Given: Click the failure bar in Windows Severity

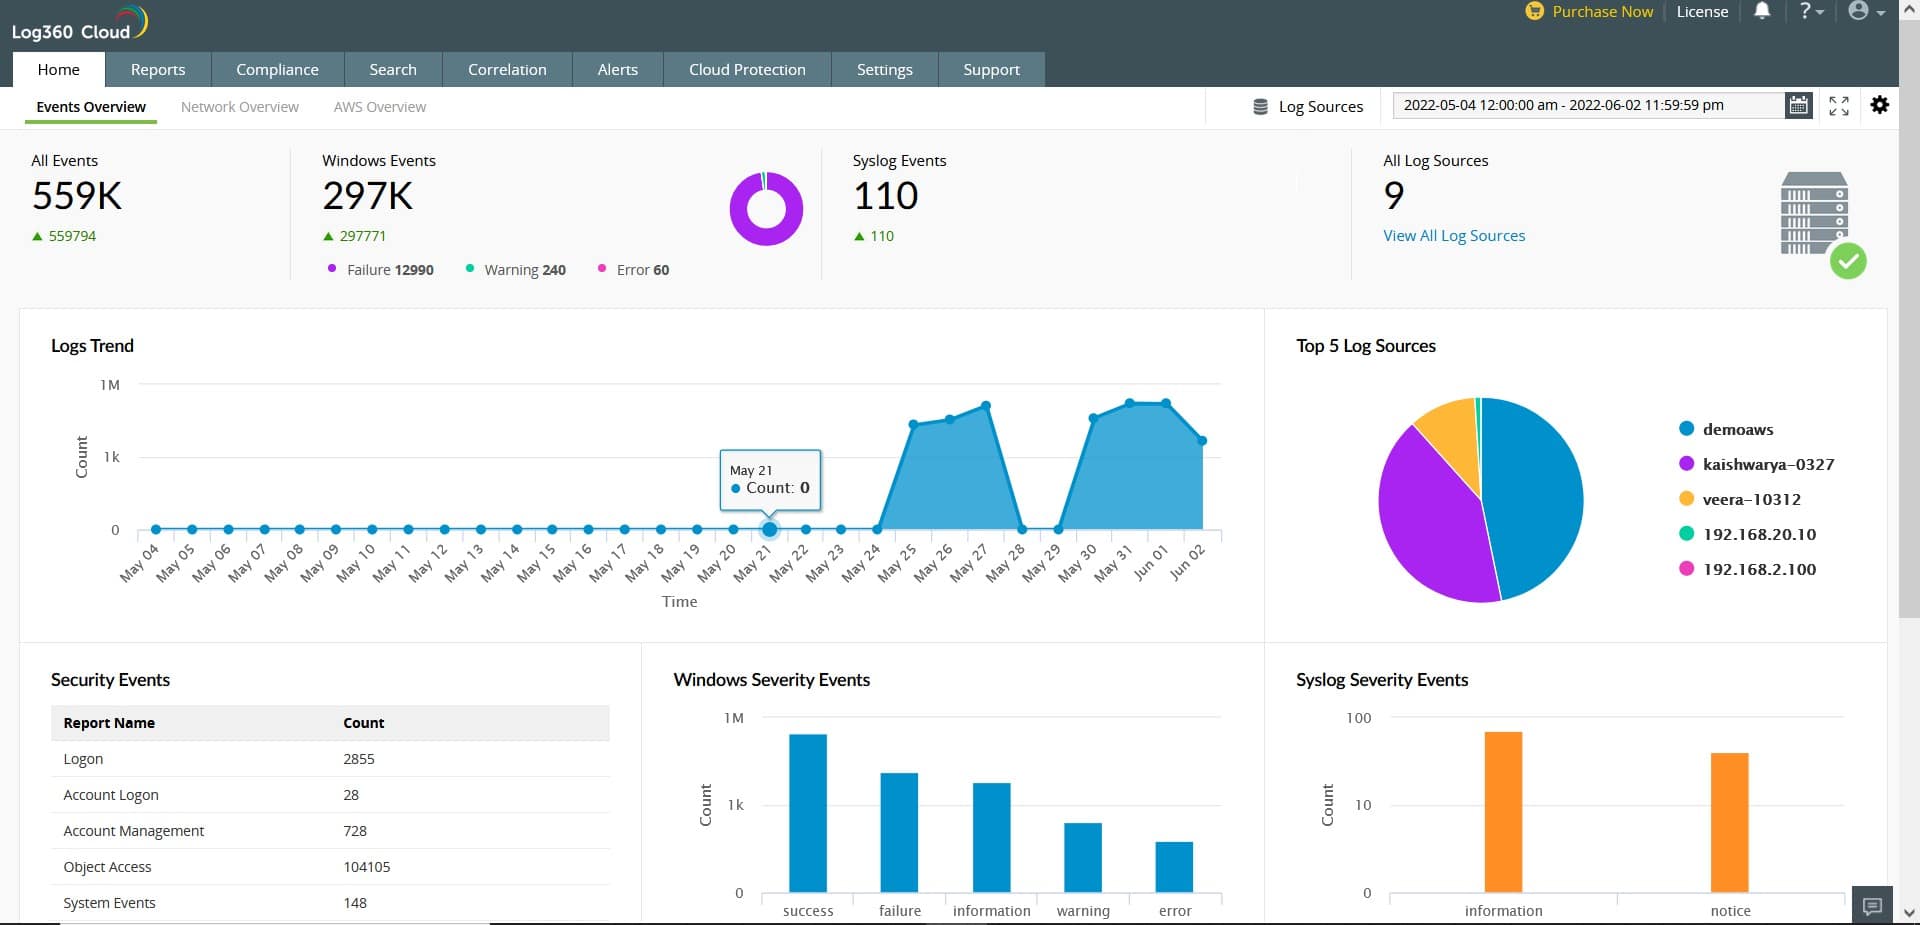Looking at the screenshot, I should pyautogui.click(x=899, y=832).
